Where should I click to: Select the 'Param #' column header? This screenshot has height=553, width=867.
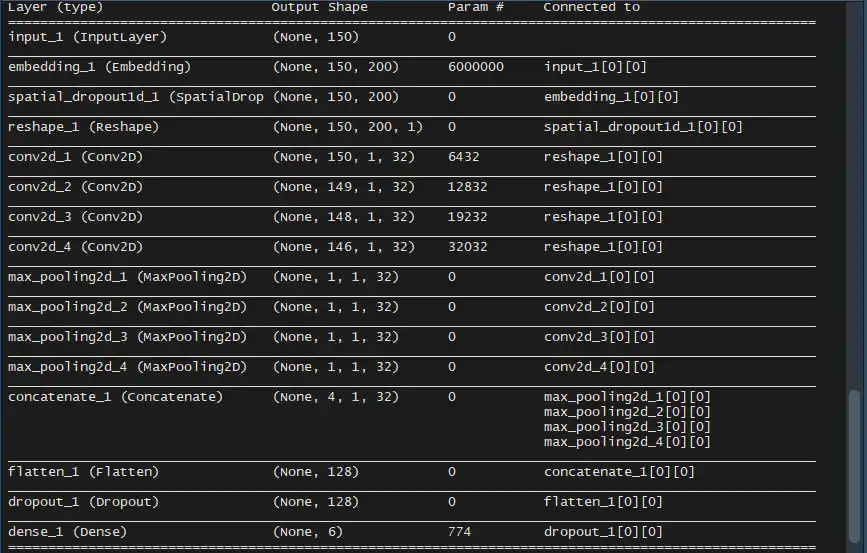[x=476, y=7]
